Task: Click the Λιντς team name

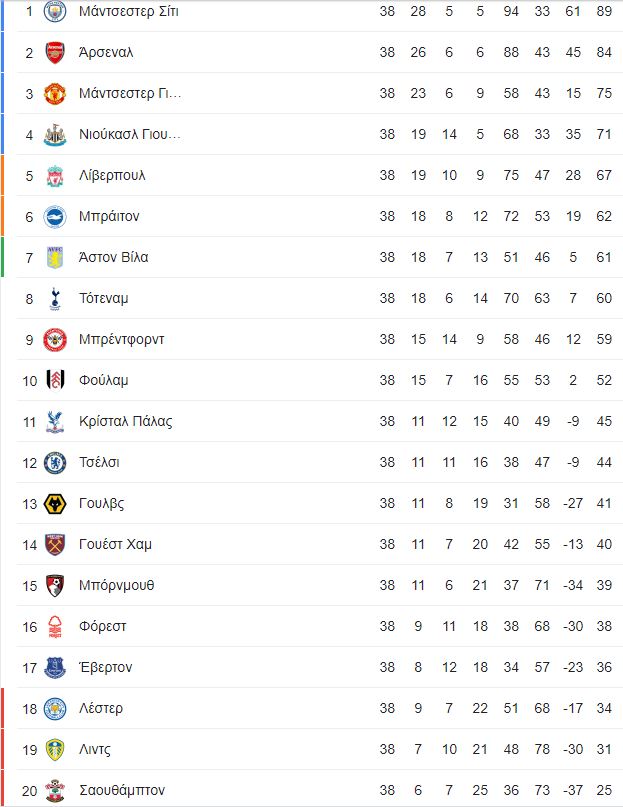Action: coord(94,750)
